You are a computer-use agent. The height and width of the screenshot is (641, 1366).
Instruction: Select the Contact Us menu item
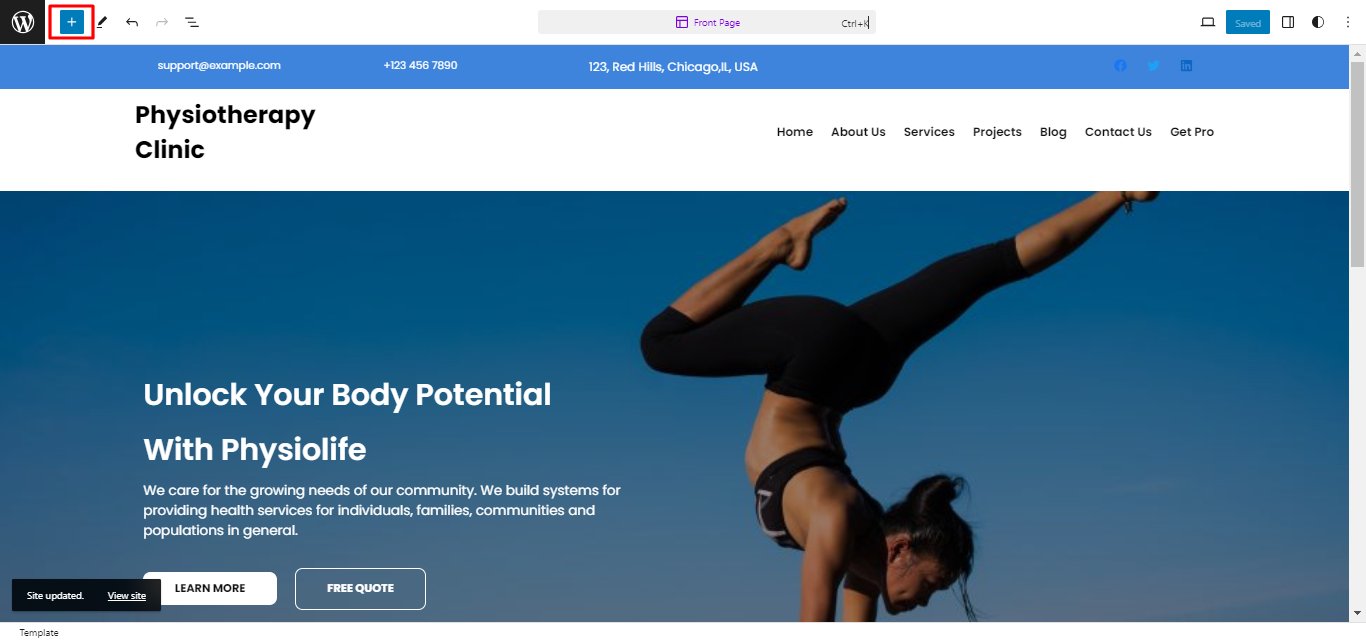[x=1118, y=132]
